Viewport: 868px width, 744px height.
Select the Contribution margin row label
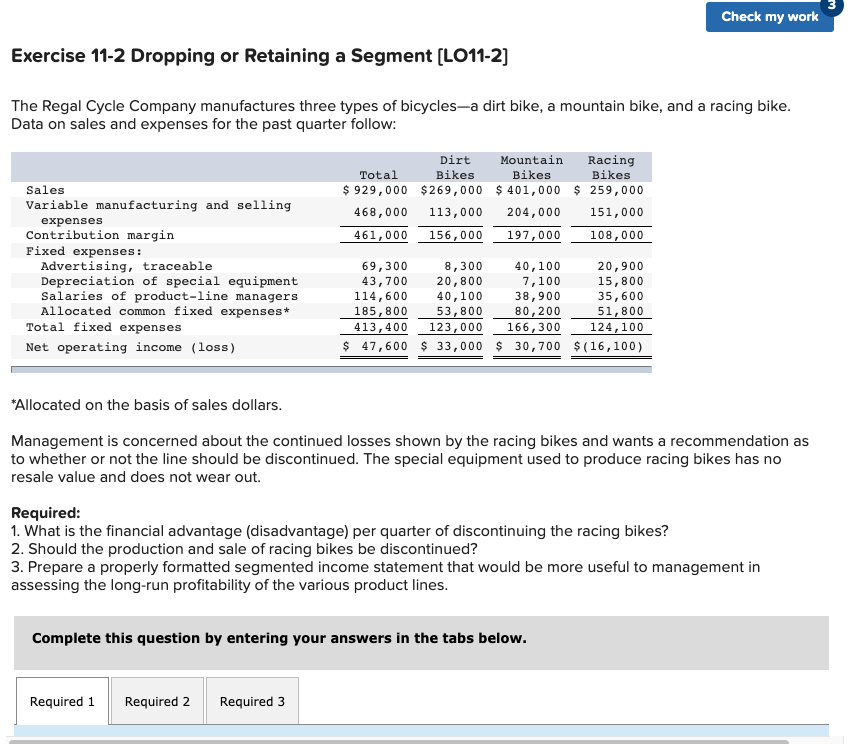[x=100, y=235]
